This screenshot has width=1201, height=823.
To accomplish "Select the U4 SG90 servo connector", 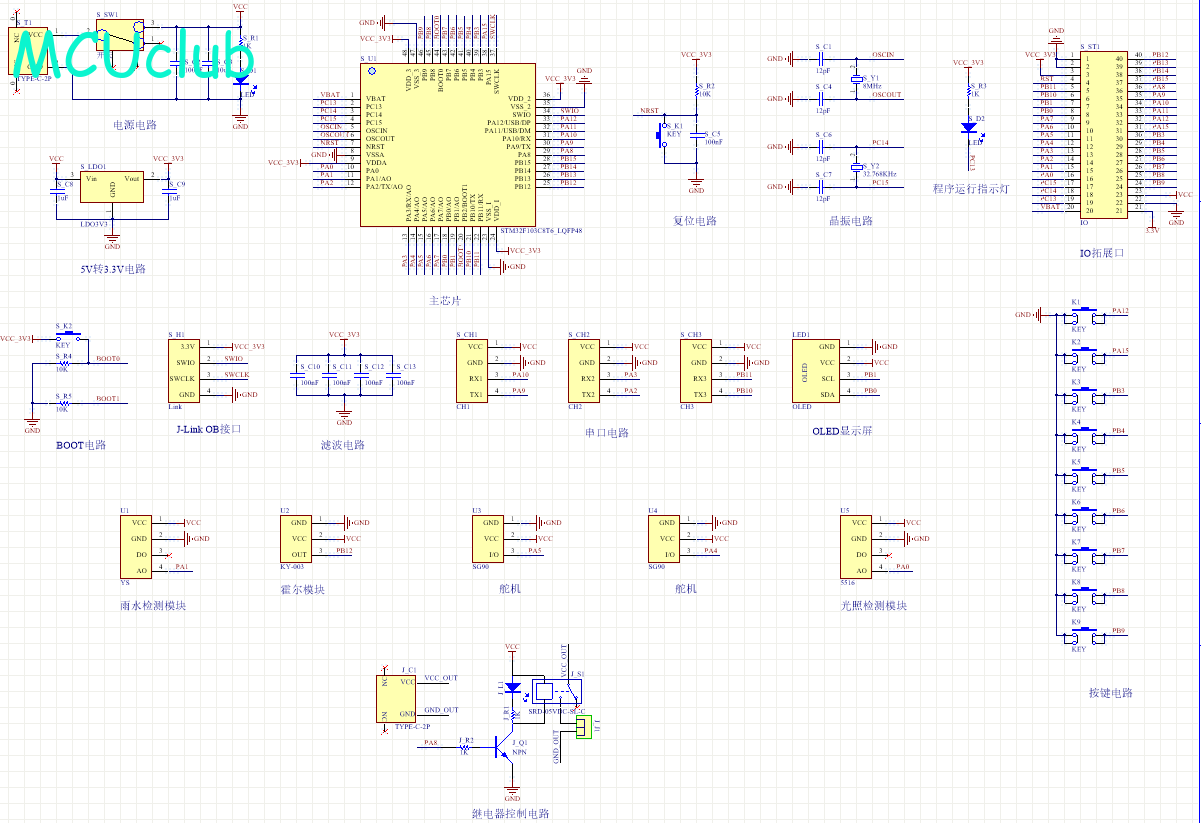I will (665, 538).
